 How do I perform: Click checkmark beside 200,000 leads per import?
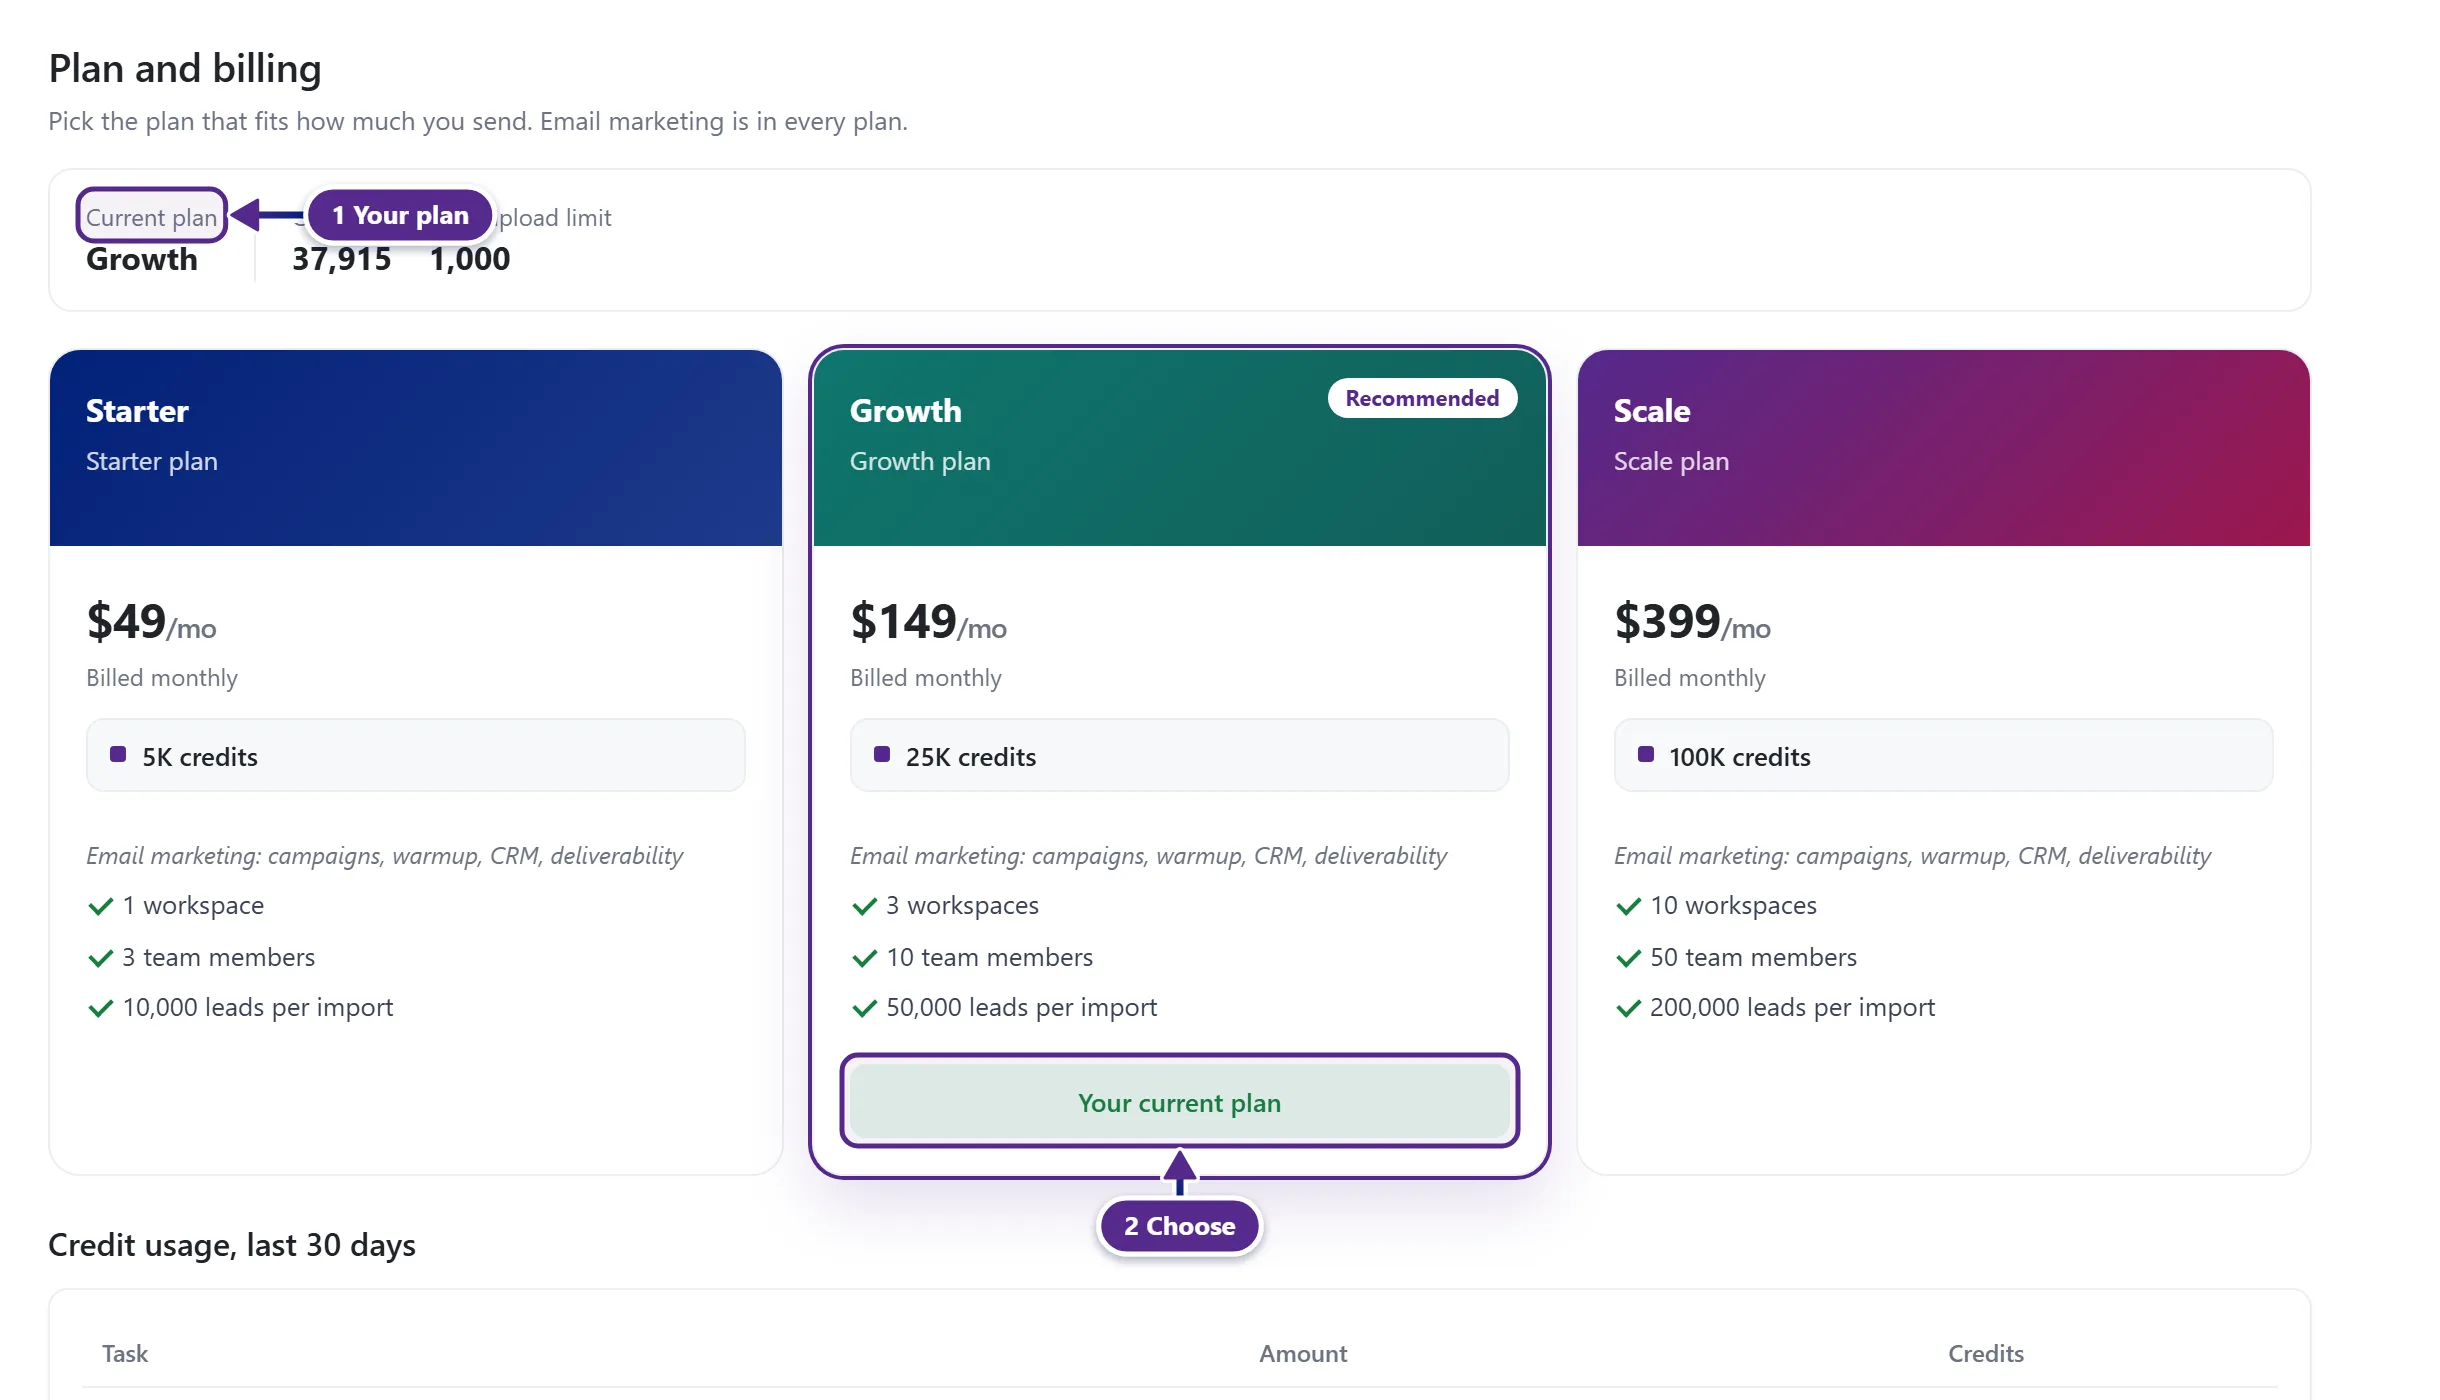[1628, 1008]
